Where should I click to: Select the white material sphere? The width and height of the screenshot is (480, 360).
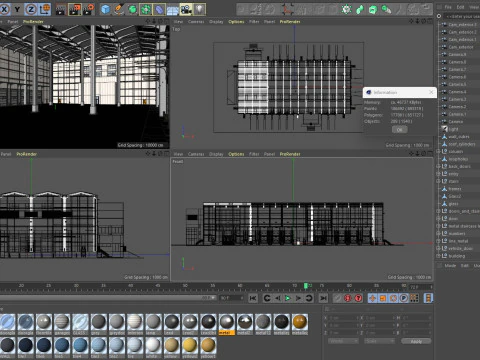[x=153, y=346]
